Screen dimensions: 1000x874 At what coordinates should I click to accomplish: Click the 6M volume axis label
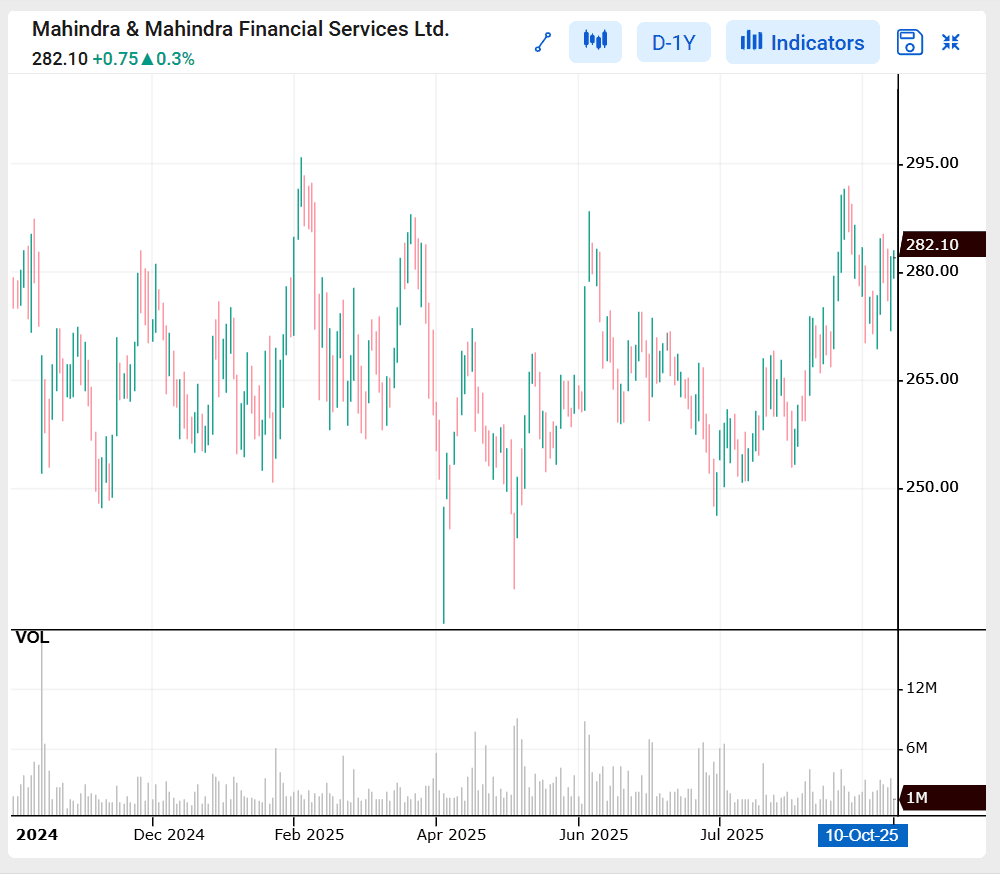pos(916,748)
